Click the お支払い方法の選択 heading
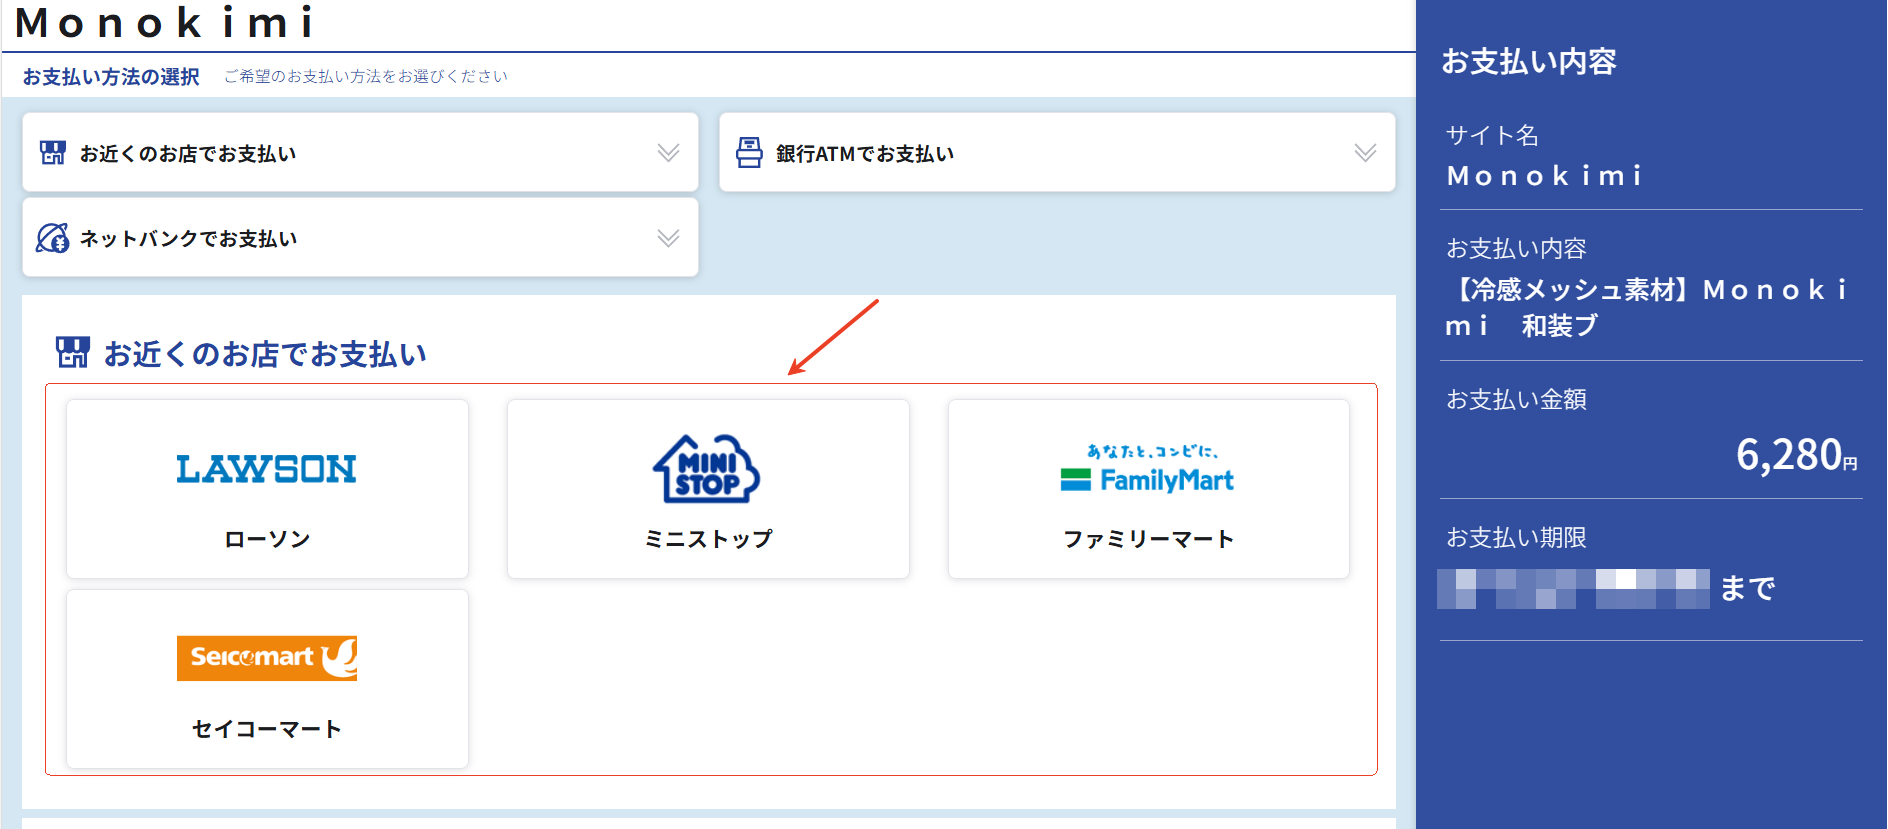 pos(111,77)
